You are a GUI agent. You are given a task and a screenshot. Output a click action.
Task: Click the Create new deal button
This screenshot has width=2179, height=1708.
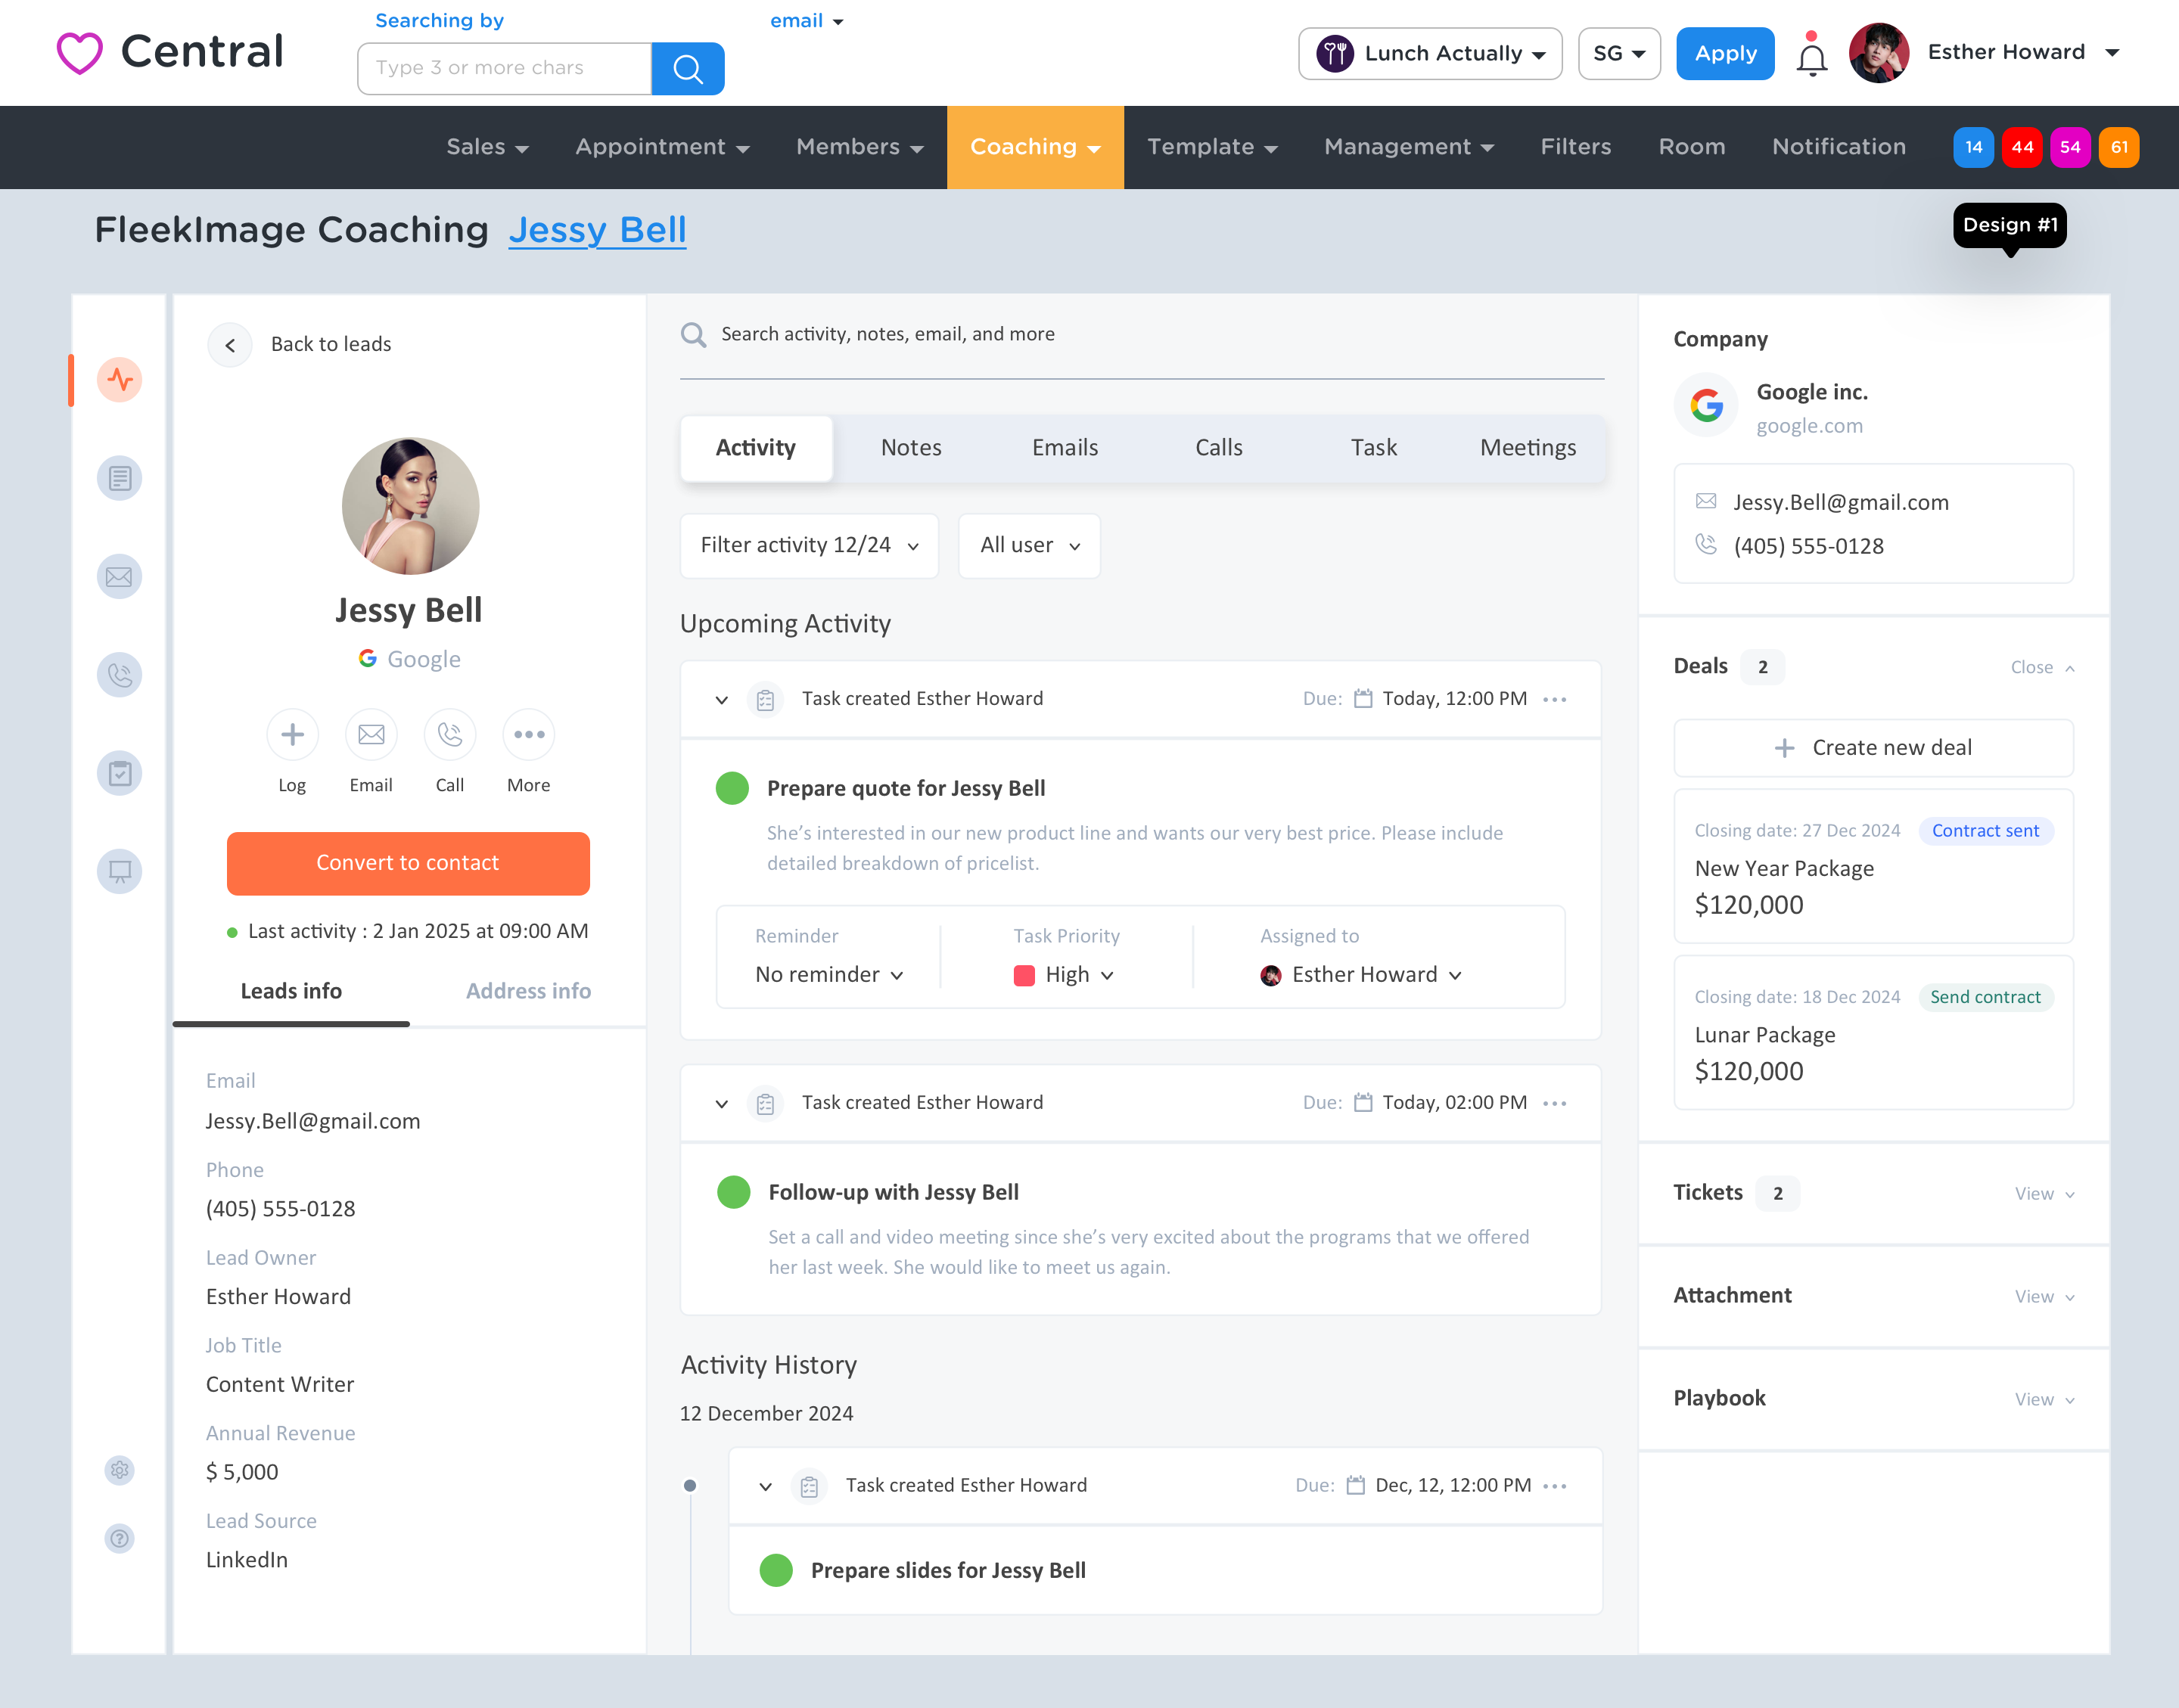coord(1873,748)
